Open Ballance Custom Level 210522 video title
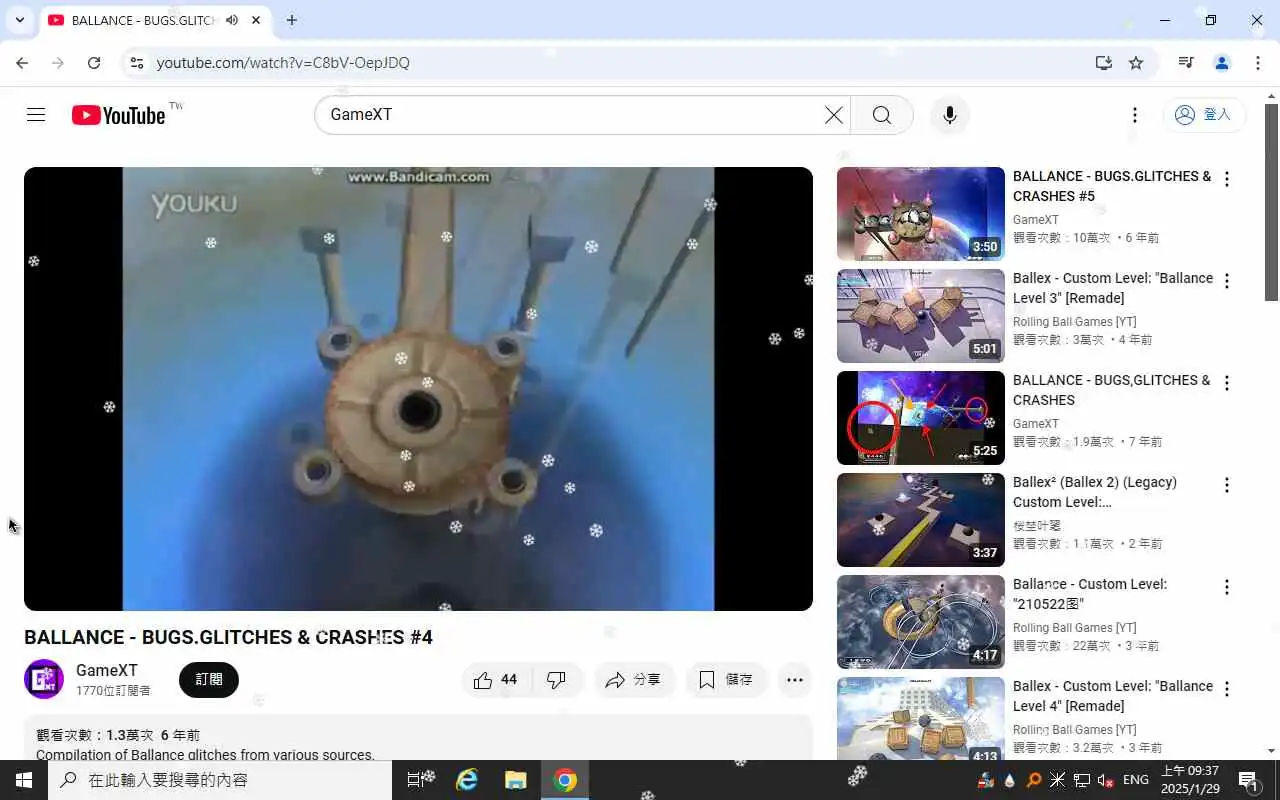This screenshot has height=800, width=1280. (1090, 594)
